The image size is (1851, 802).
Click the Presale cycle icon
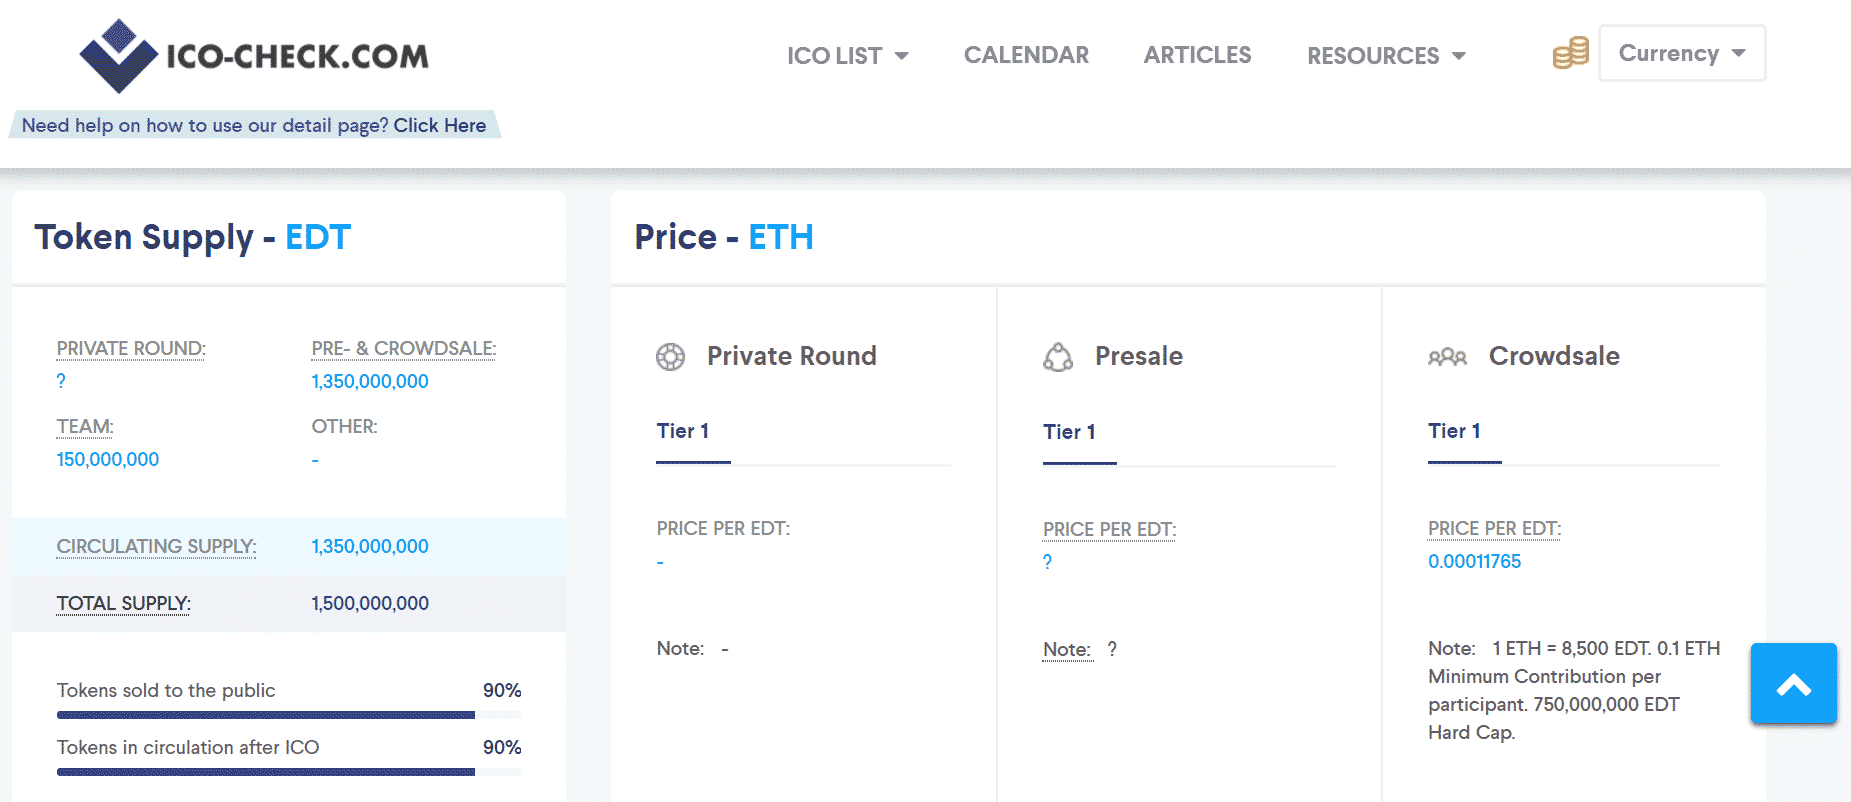pos(1058,357)
